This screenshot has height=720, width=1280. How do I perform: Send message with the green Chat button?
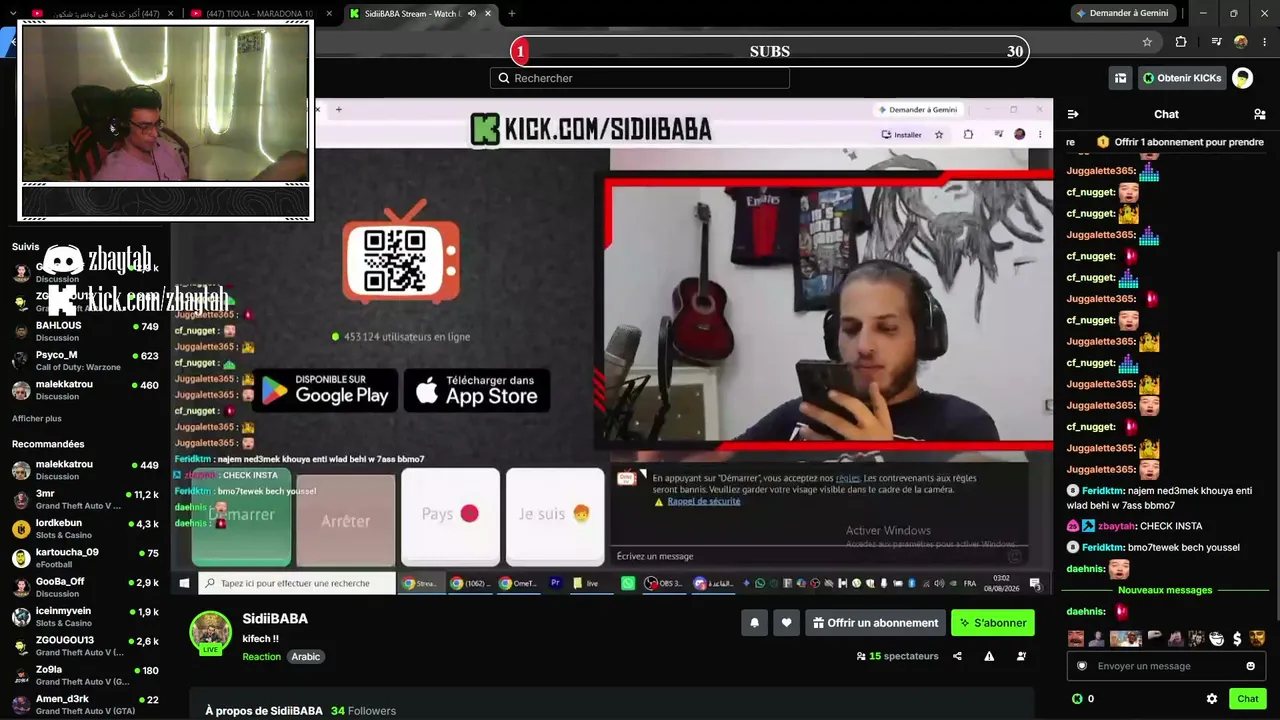[1248, 699]
